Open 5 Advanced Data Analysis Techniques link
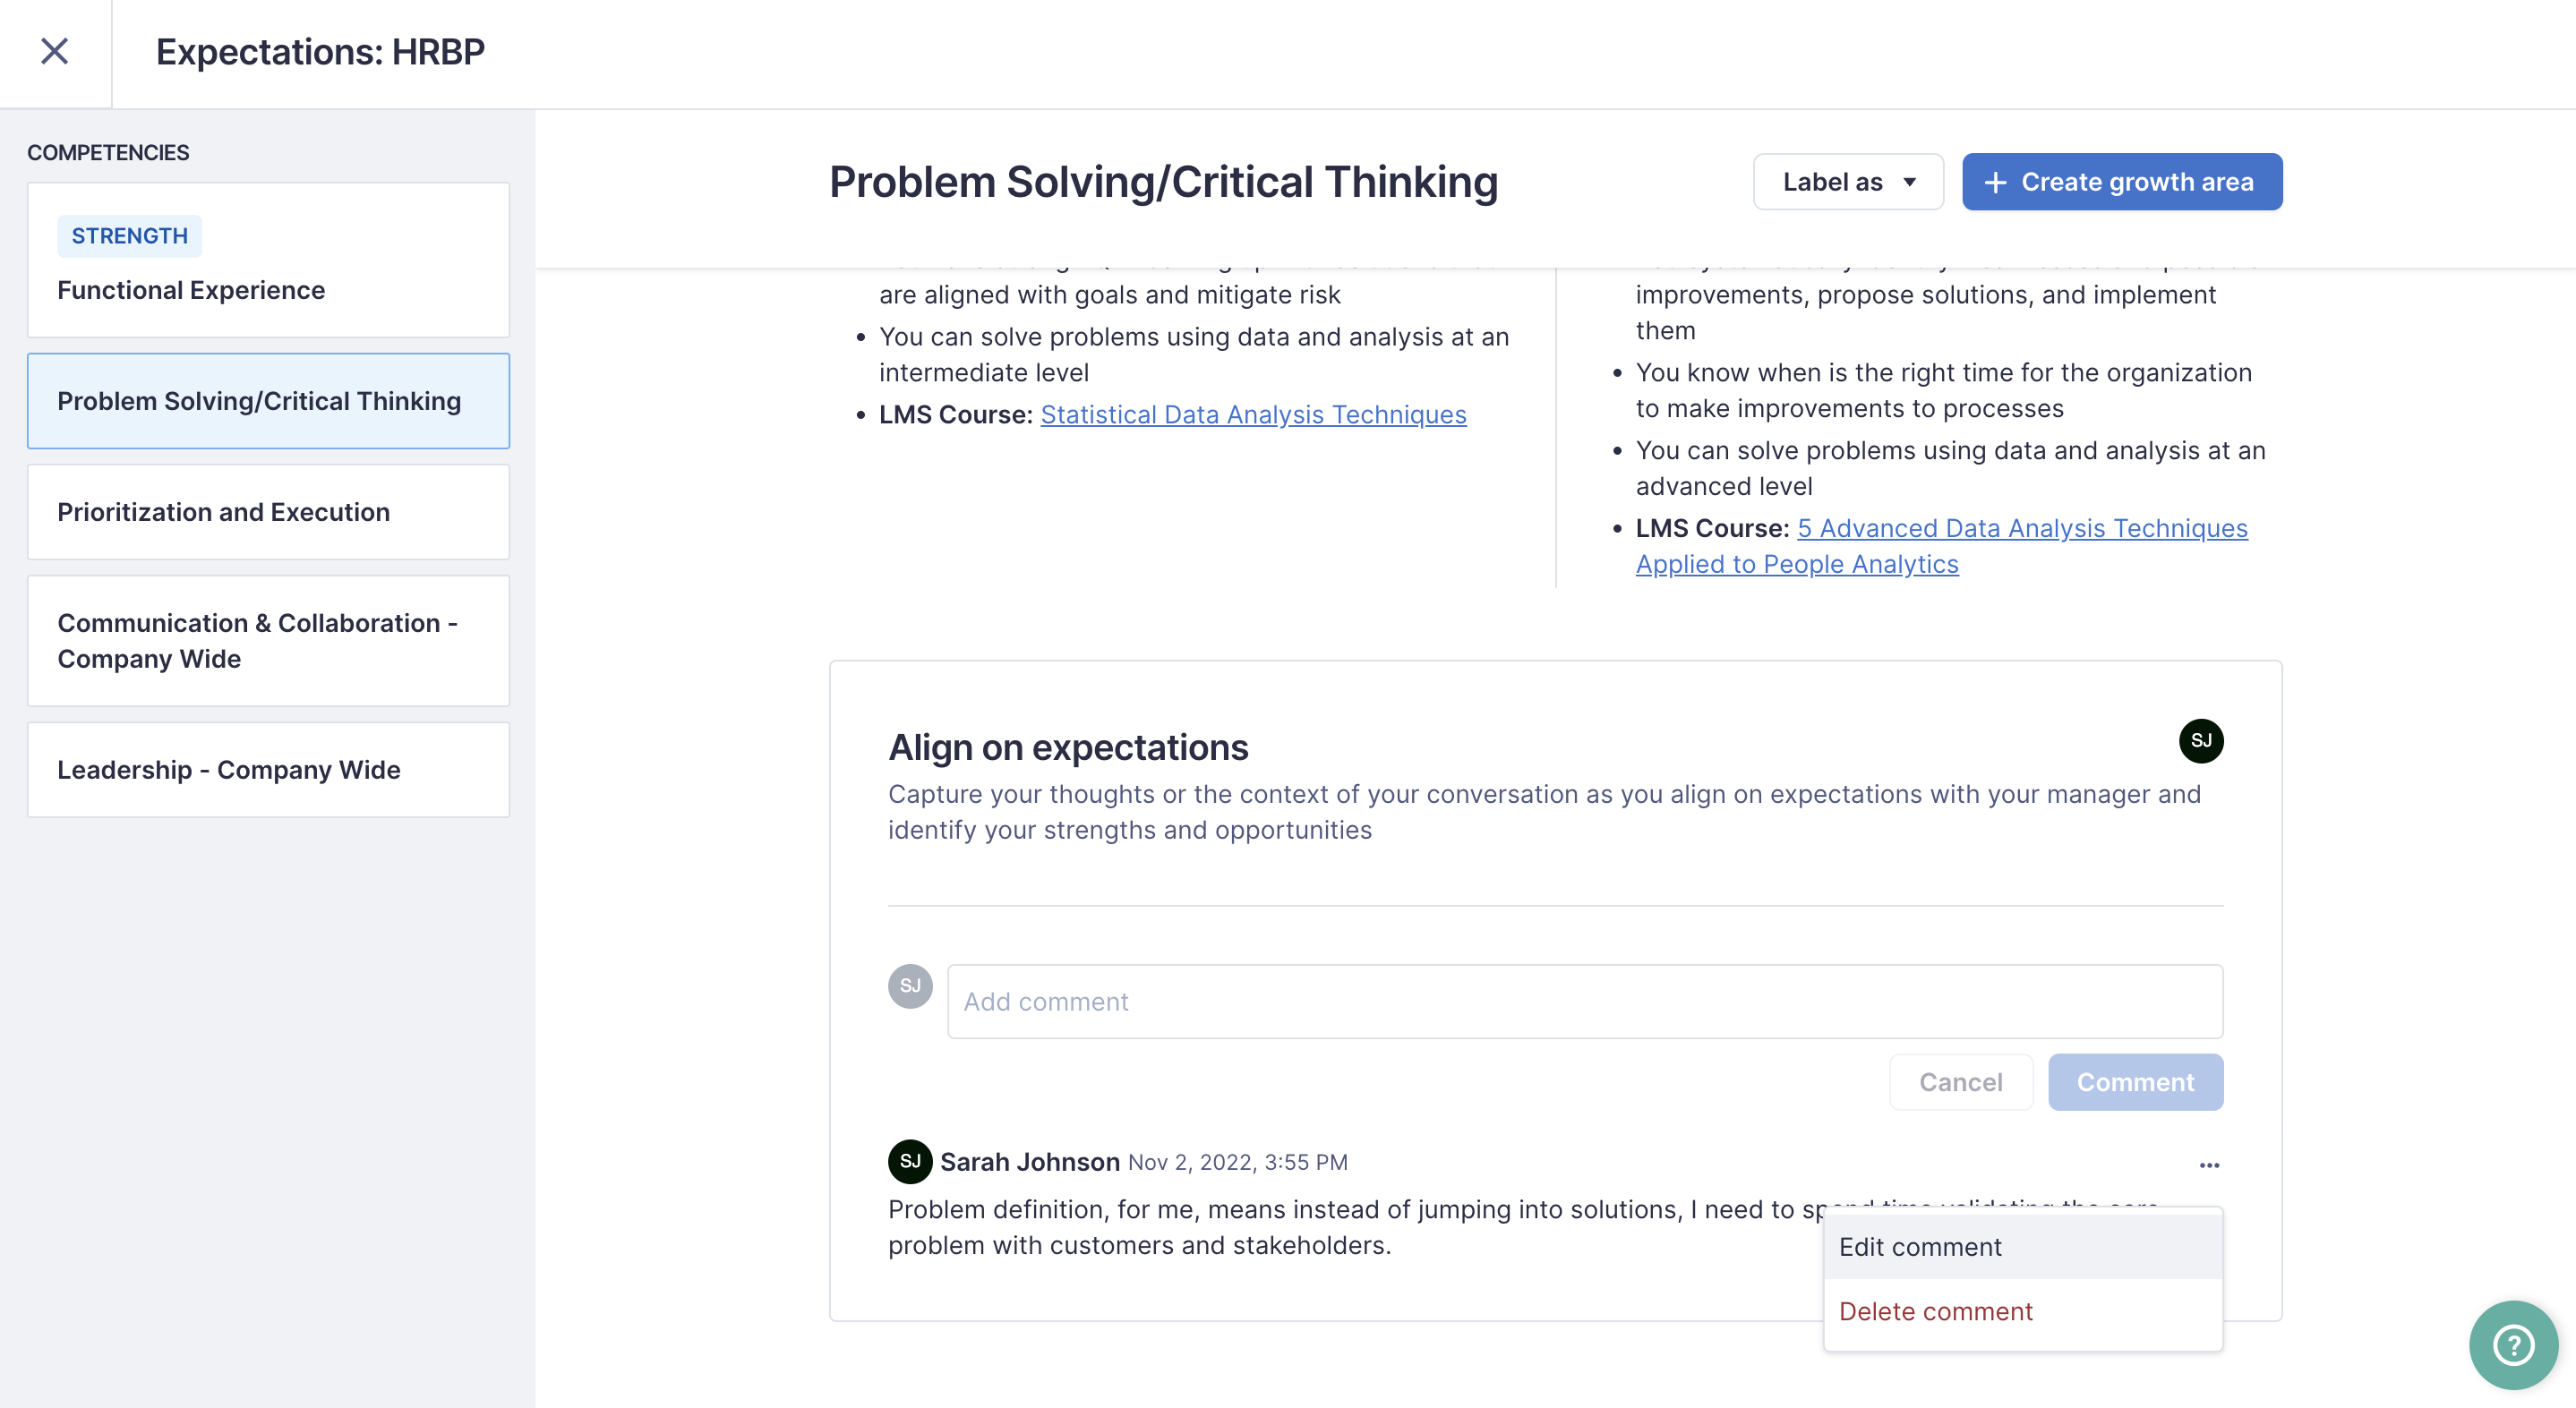The width and height of the screenshot is (2576, 1408). tap(1942, 546)
